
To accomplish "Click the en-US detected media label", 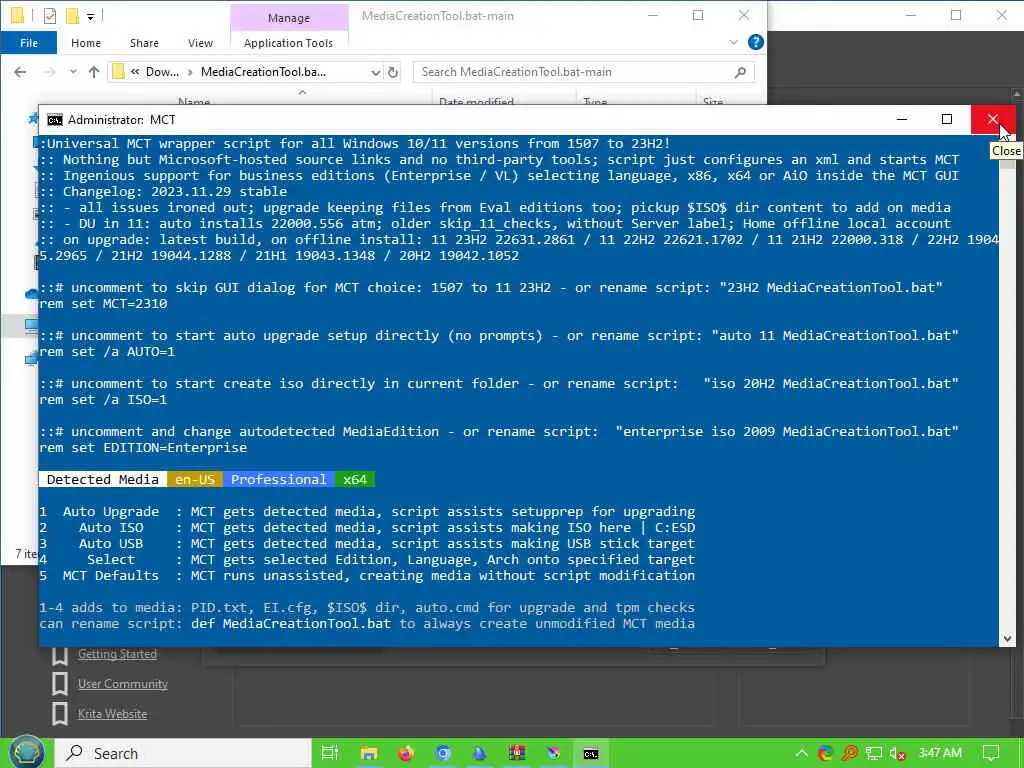I will click(x=195, y=479).
